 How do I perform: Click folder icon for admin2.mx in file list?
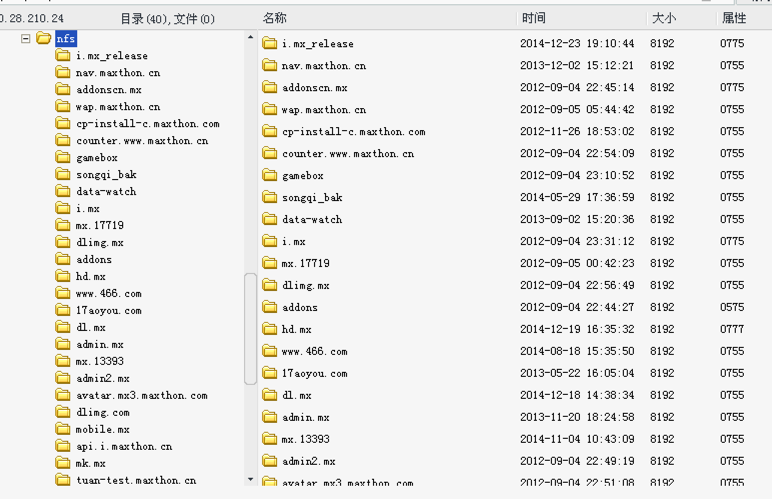(x=269, y=461)
